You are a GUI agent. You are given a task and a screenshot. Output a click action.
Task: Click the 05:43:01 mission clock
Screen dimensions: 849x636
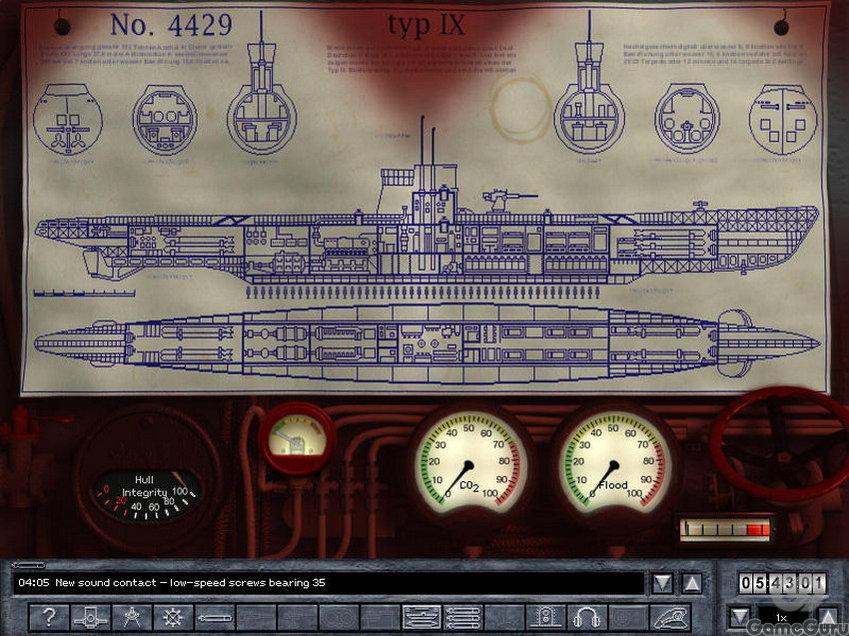pos(782,583)
